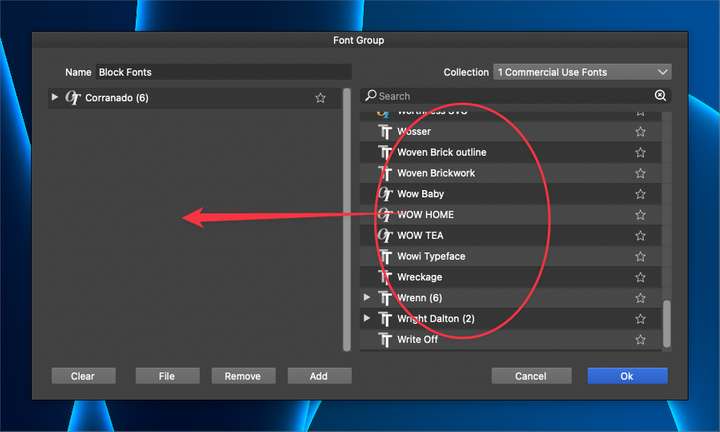Confirm with the Ok button

coord(627,376)
